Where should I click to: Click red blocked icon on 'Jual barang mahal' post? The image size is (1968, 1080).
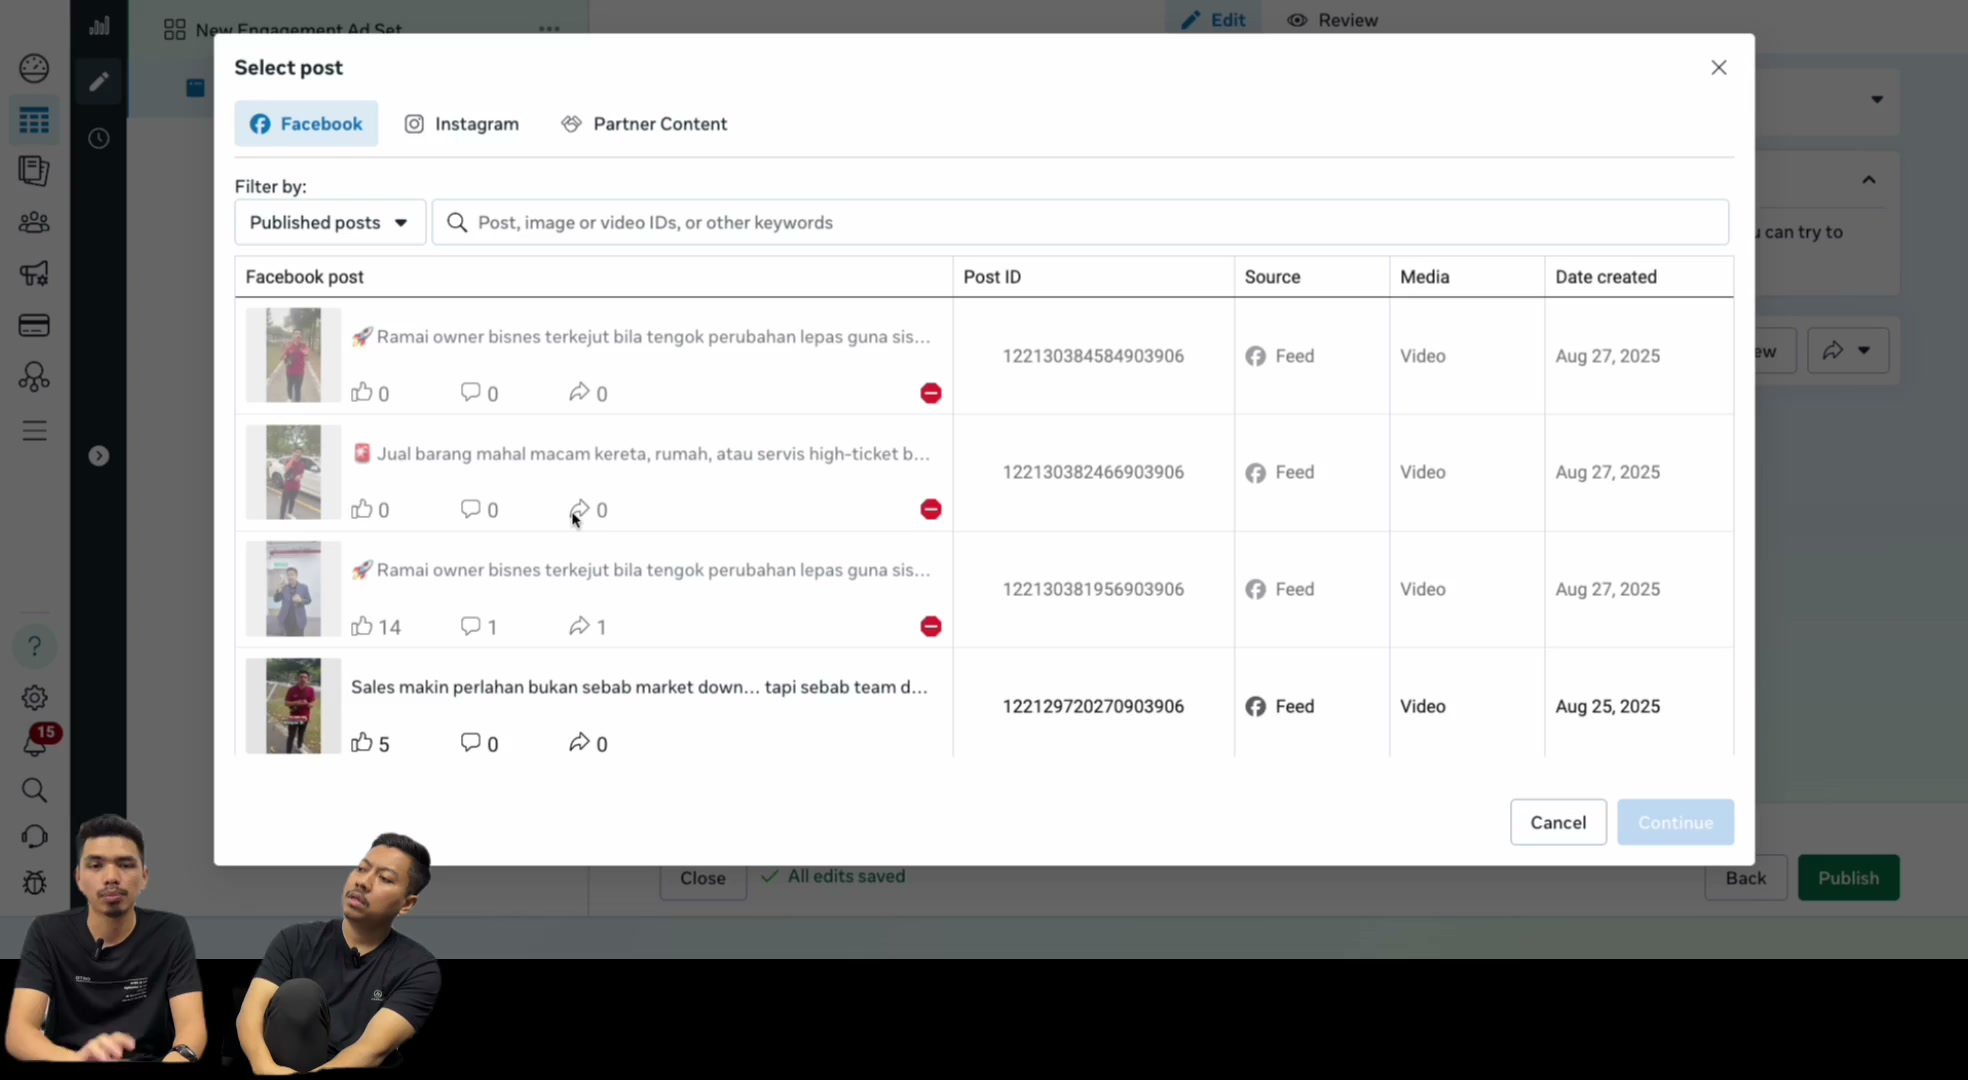931,509
